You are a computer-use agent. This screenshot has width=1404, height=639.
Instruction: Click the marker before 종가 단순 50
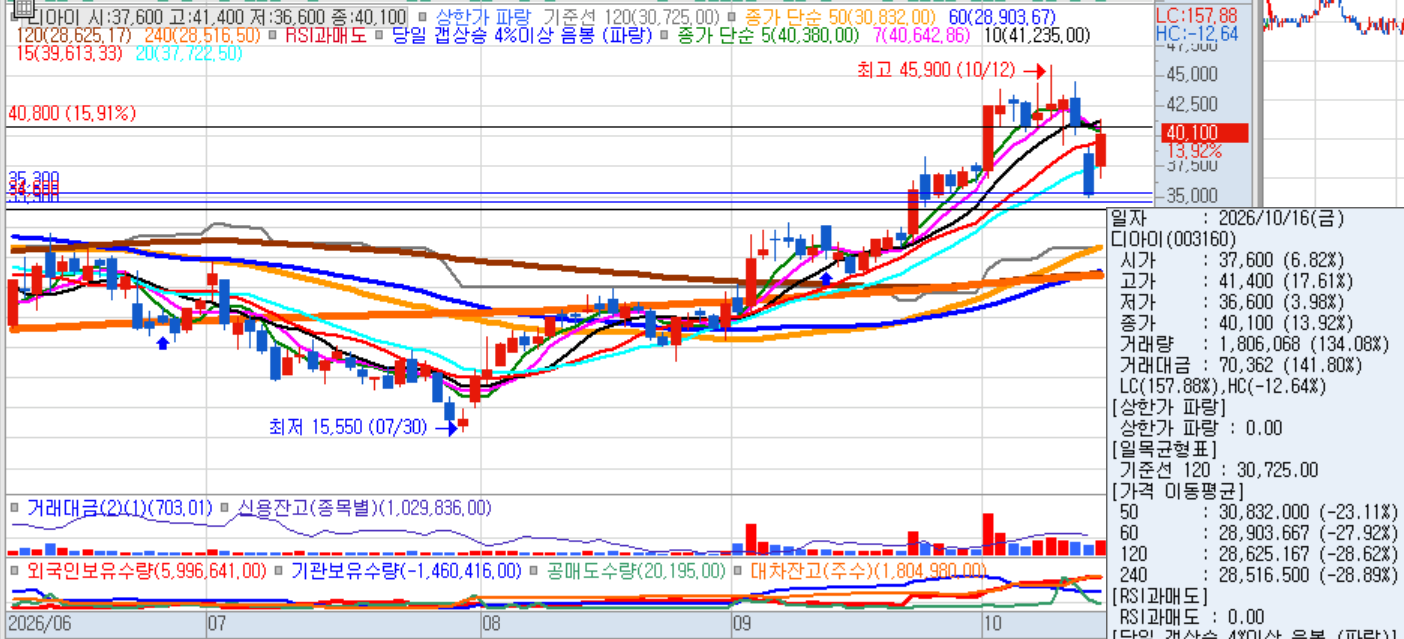[x=731, y=17]
